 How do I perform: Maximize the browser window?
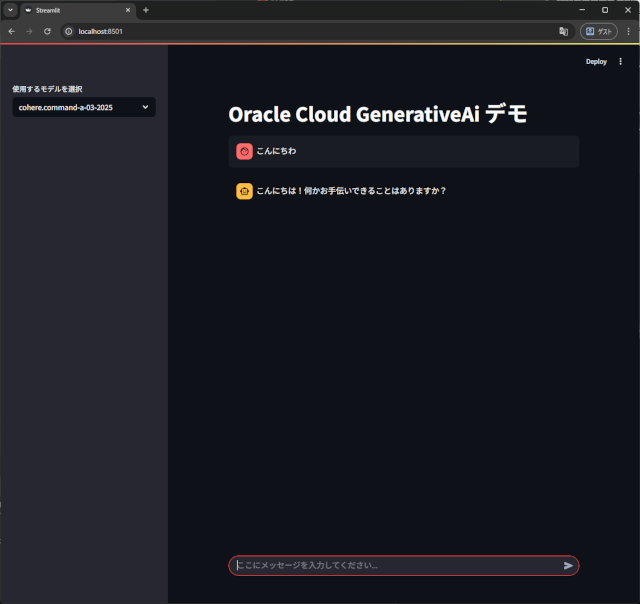[605, 10]
